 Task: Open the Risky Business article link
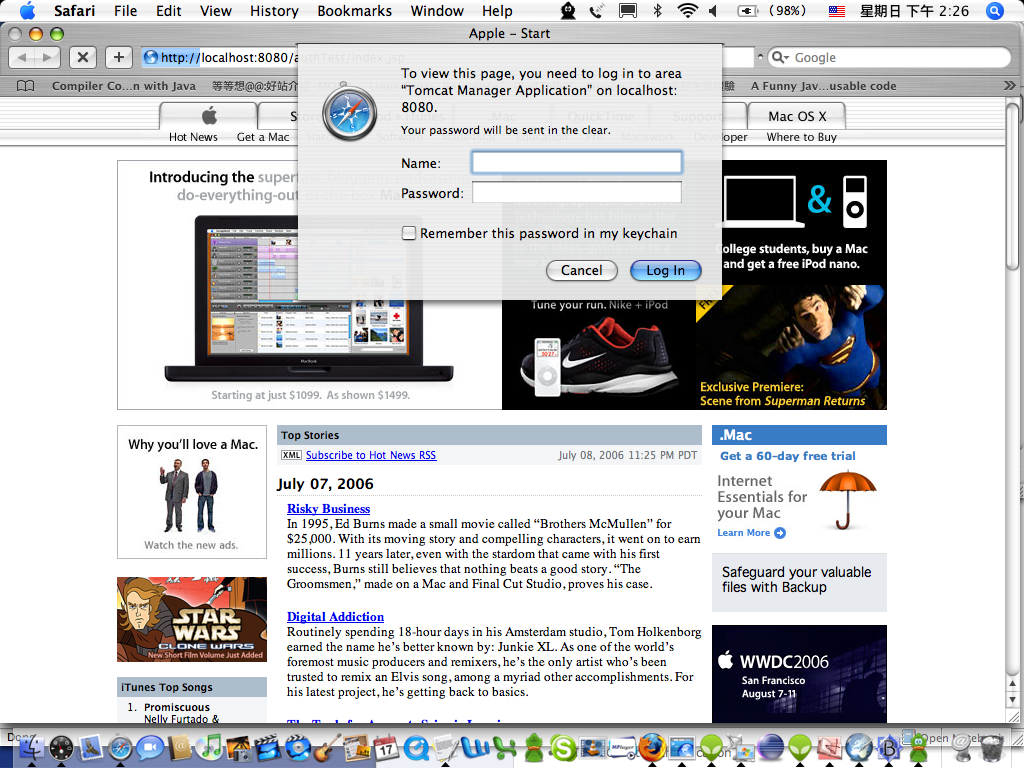(328, 509)
